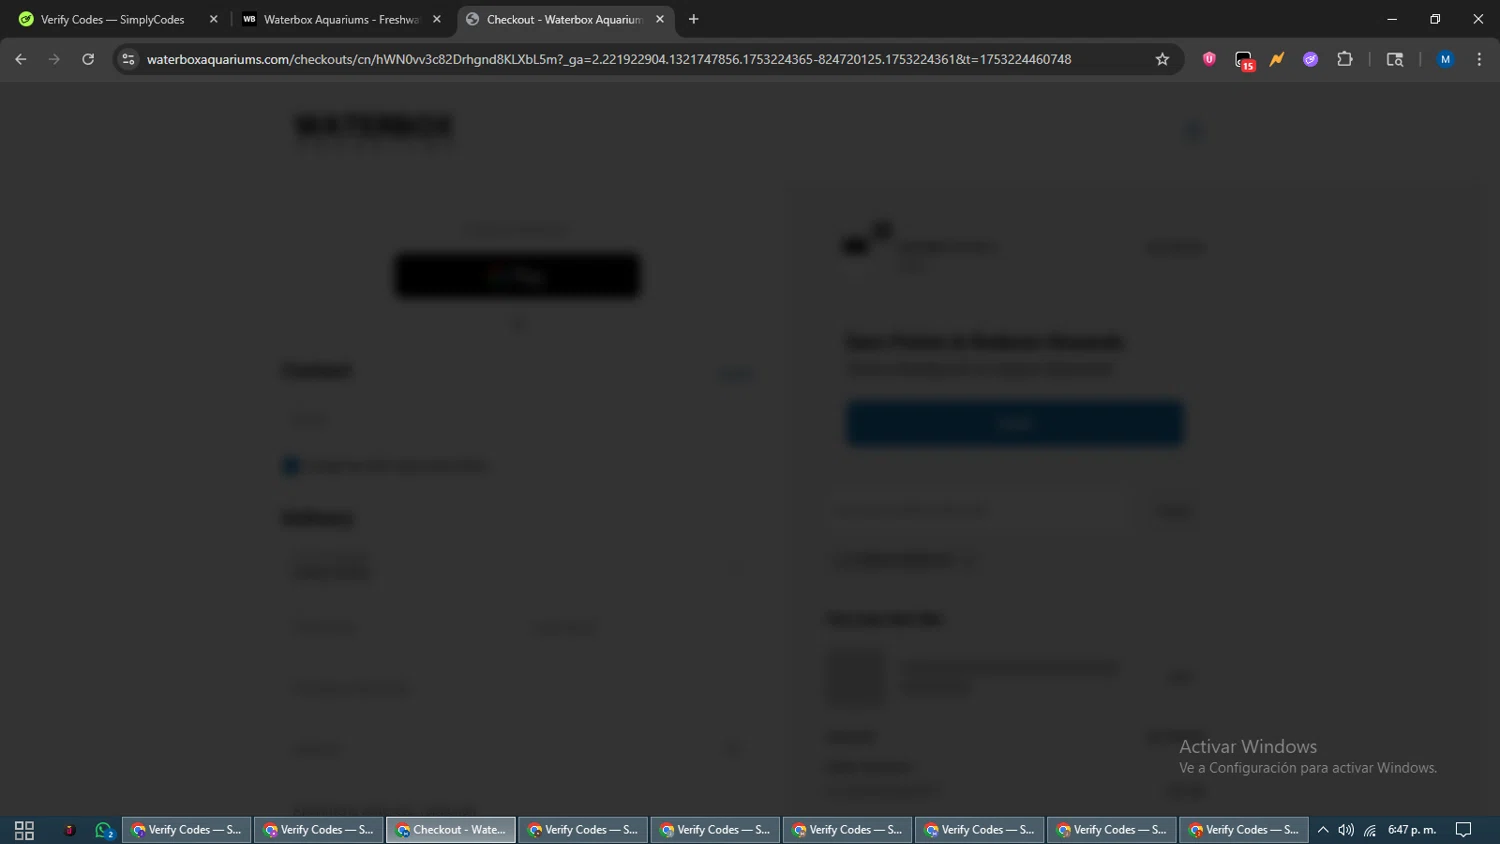Select the Checkout - Wate... taskbar window
This screenshot has width=1500, height=844.
pyautogui.click(x=451, y=830)
